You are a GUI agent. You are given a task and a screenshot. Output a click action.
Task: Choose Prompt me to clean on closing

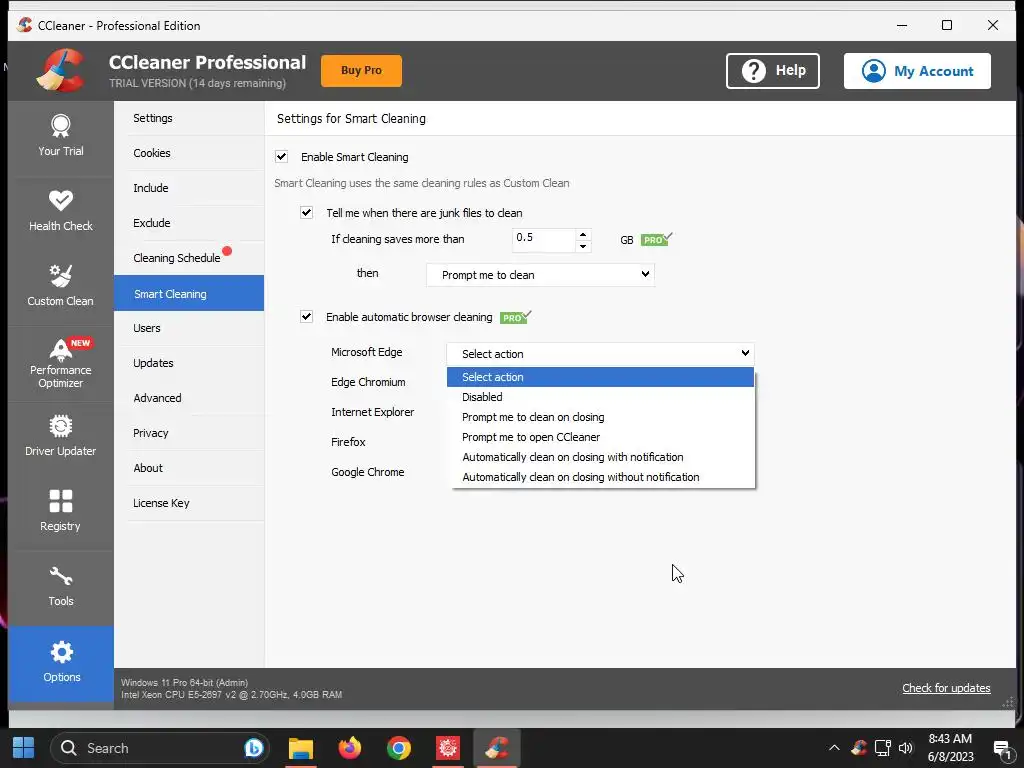(600, 417)
